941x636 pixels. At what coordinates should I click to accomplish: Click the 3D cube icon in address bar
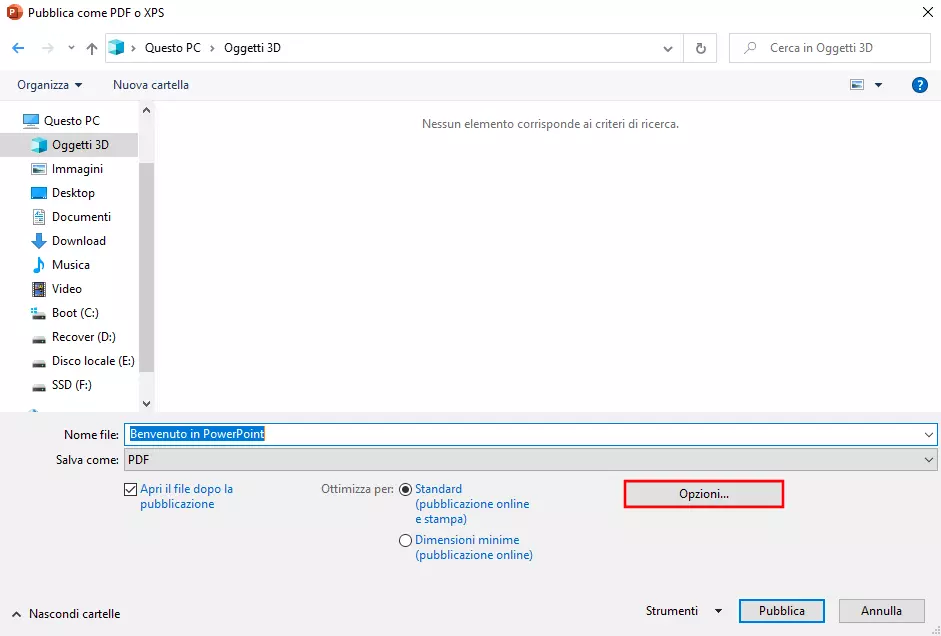point(116,47)
